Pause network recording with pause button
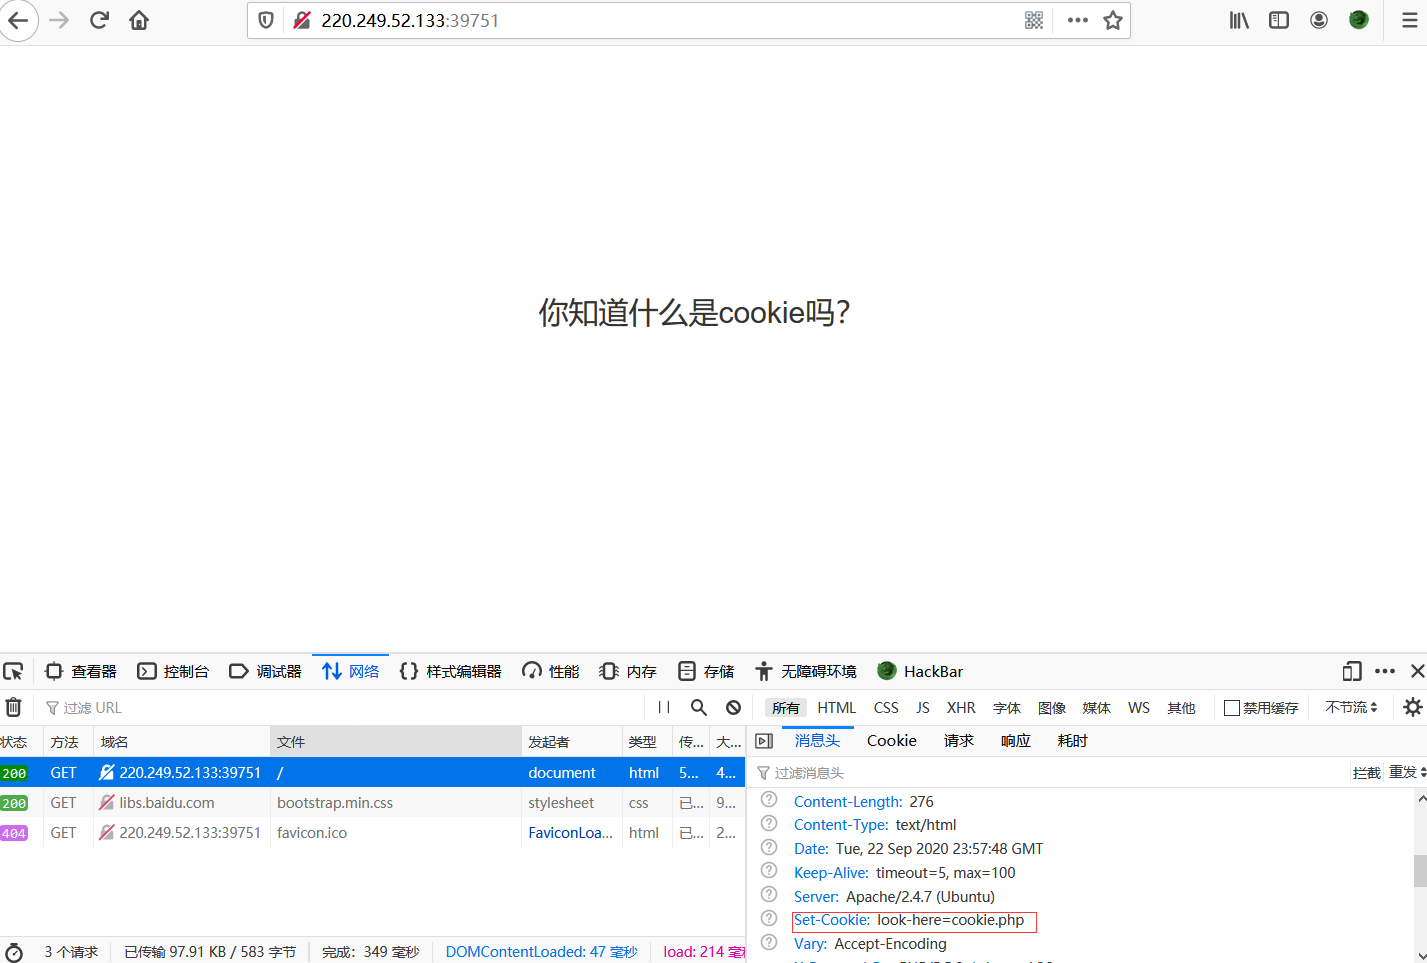The height and width of the screenshot is (963, 1427). (x=664, y=707)
